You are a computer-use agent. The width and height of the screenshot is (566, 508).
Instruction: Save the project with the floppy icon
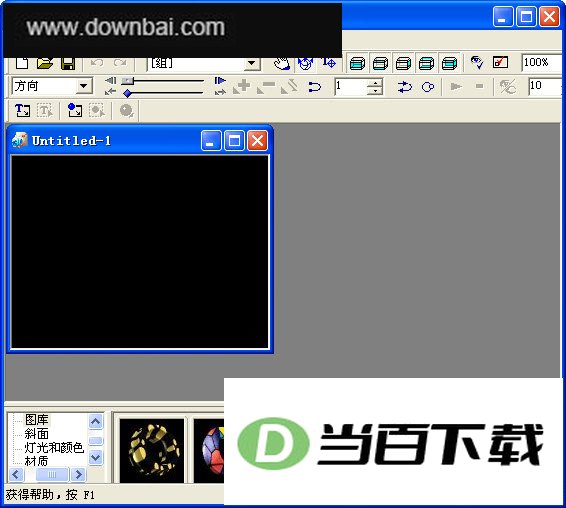click(68, 64)
